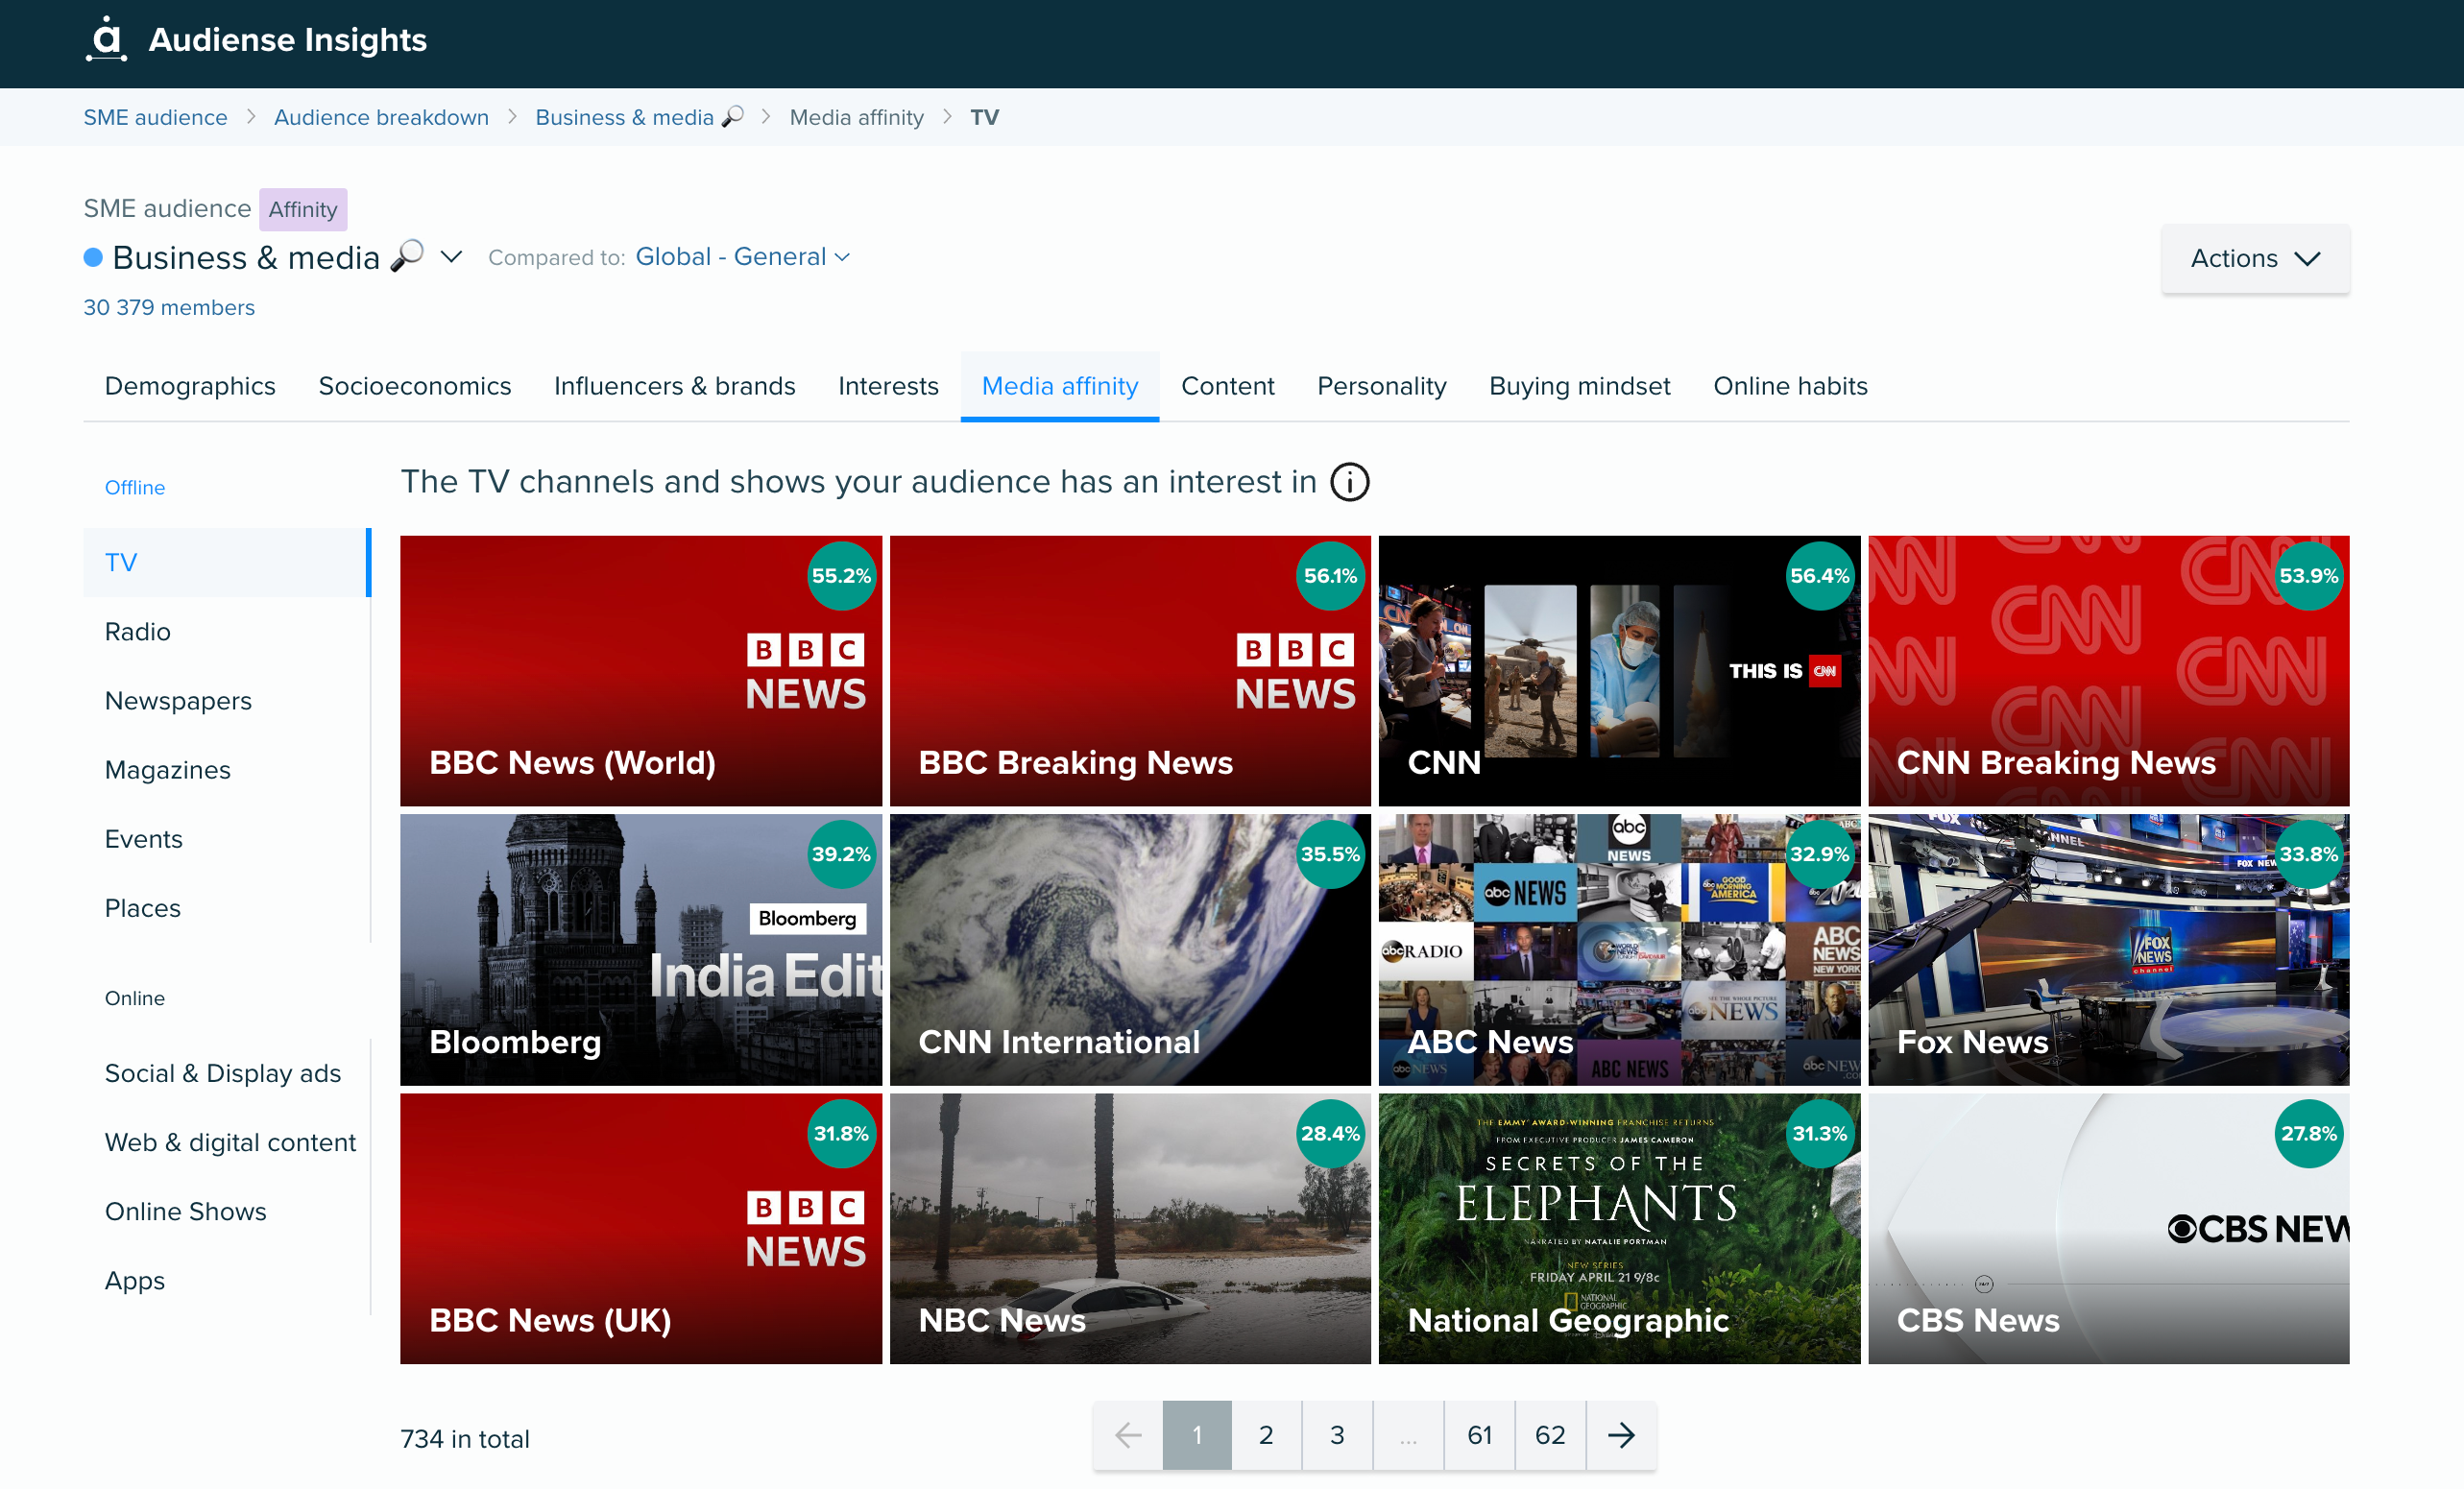Click the 30 379 members link

click(169, 308)
